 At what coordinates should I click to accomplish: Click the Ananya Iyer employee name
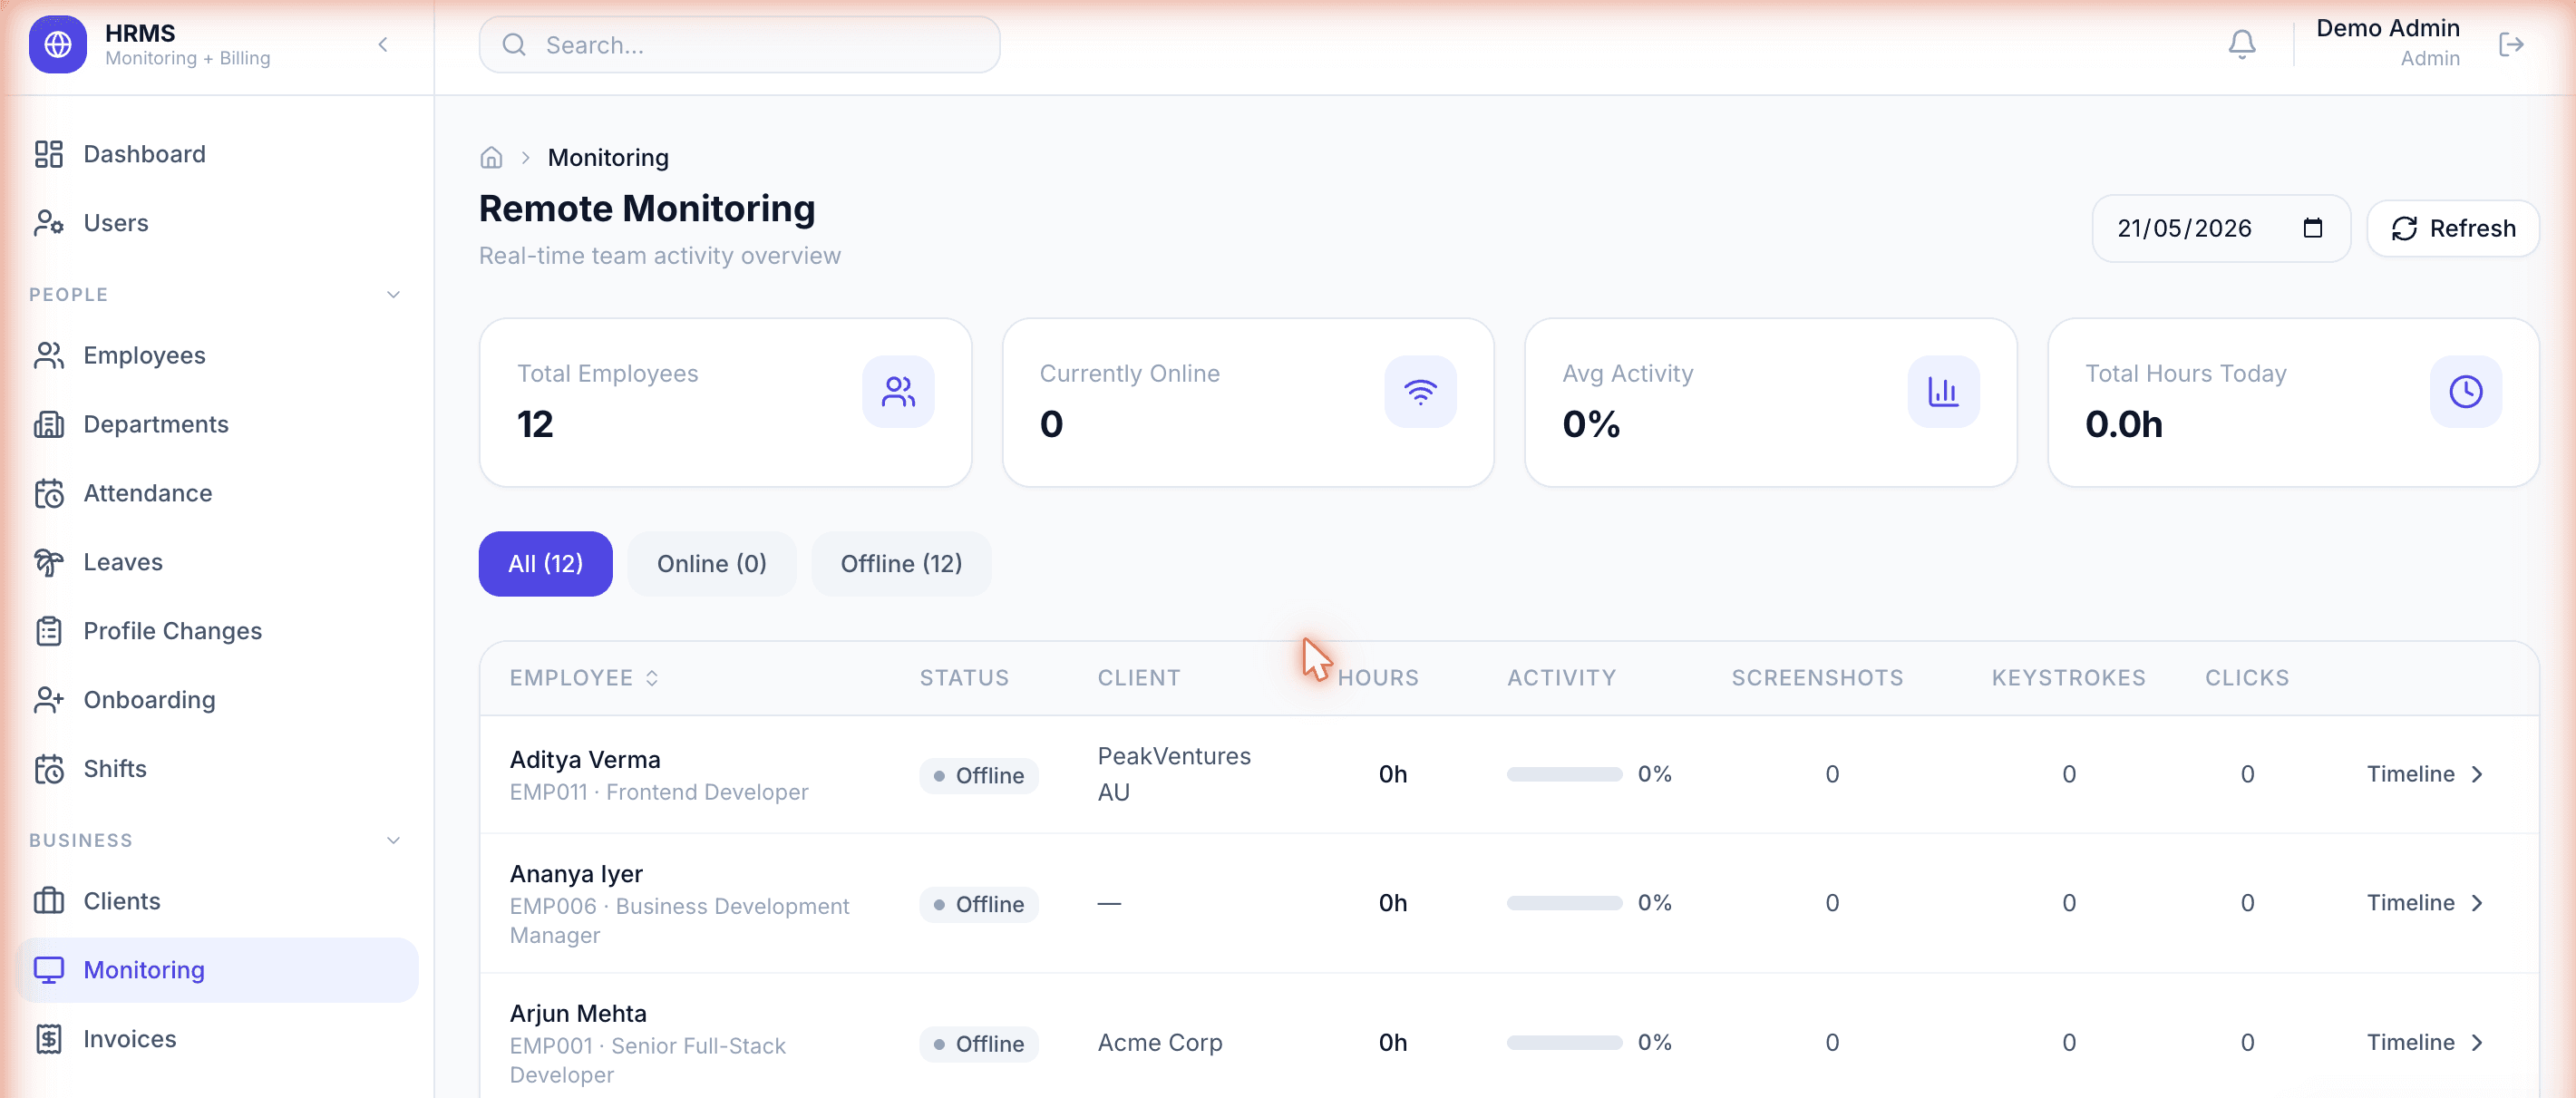576,874
